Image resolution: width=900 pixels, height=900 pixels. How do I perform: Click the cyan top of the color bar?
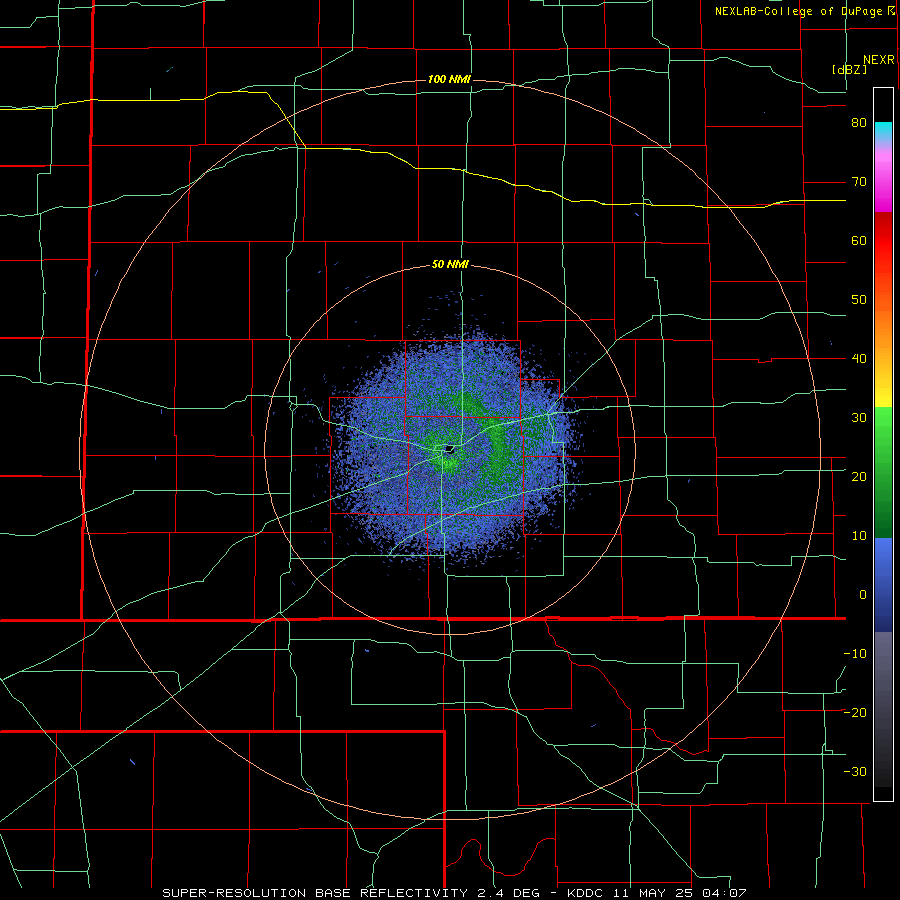[883, 131]
